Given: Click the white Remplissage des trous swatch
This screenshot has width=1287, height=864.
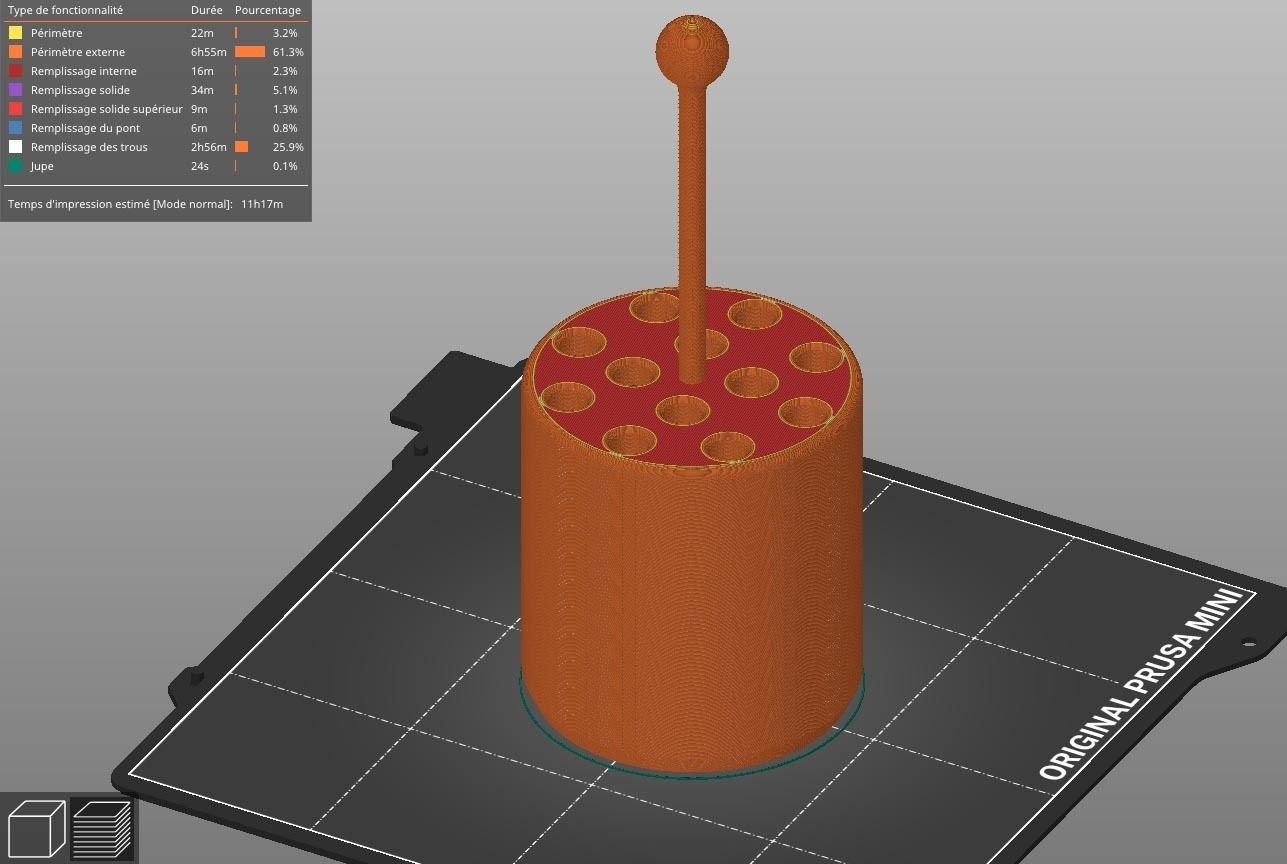Looking at the screenshot, I should (x=15, y=147).
